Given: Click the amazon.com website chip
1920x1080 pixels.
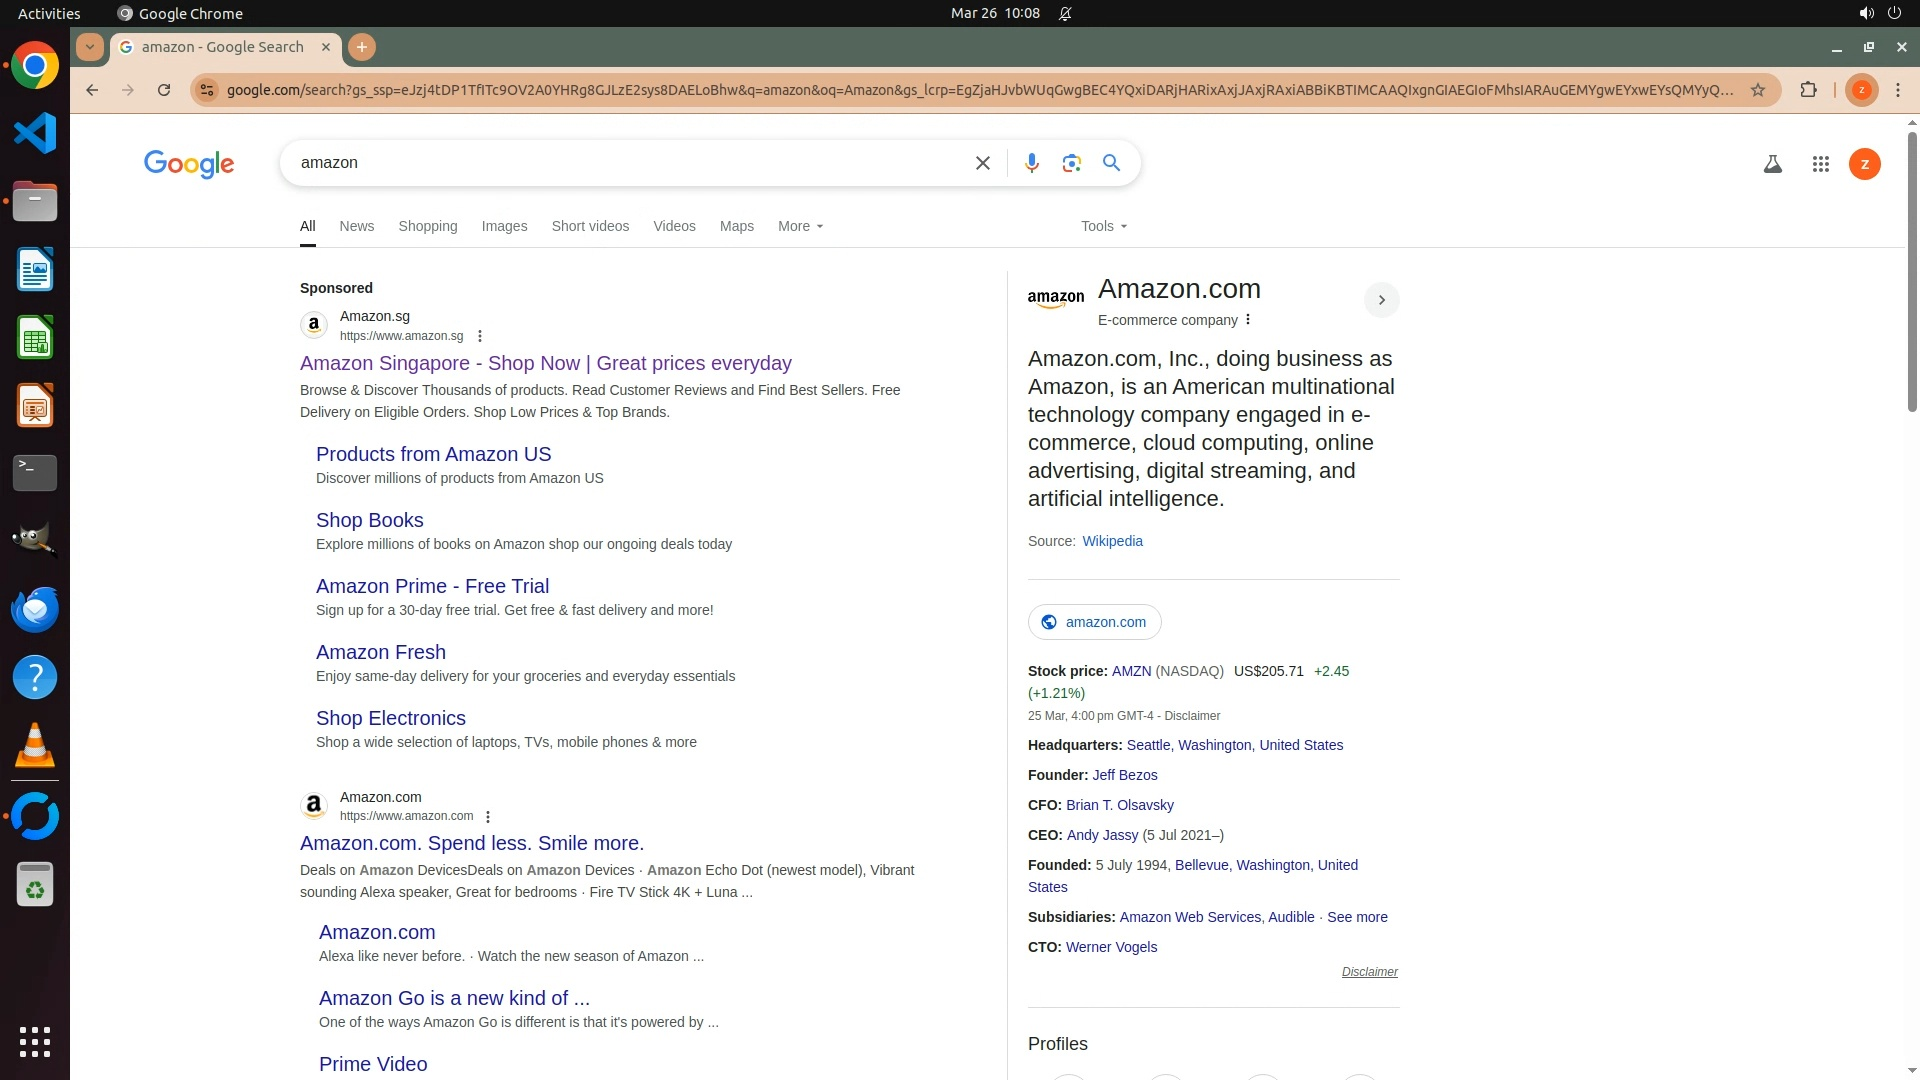Looking at the screenshot, I should 1094,622.
